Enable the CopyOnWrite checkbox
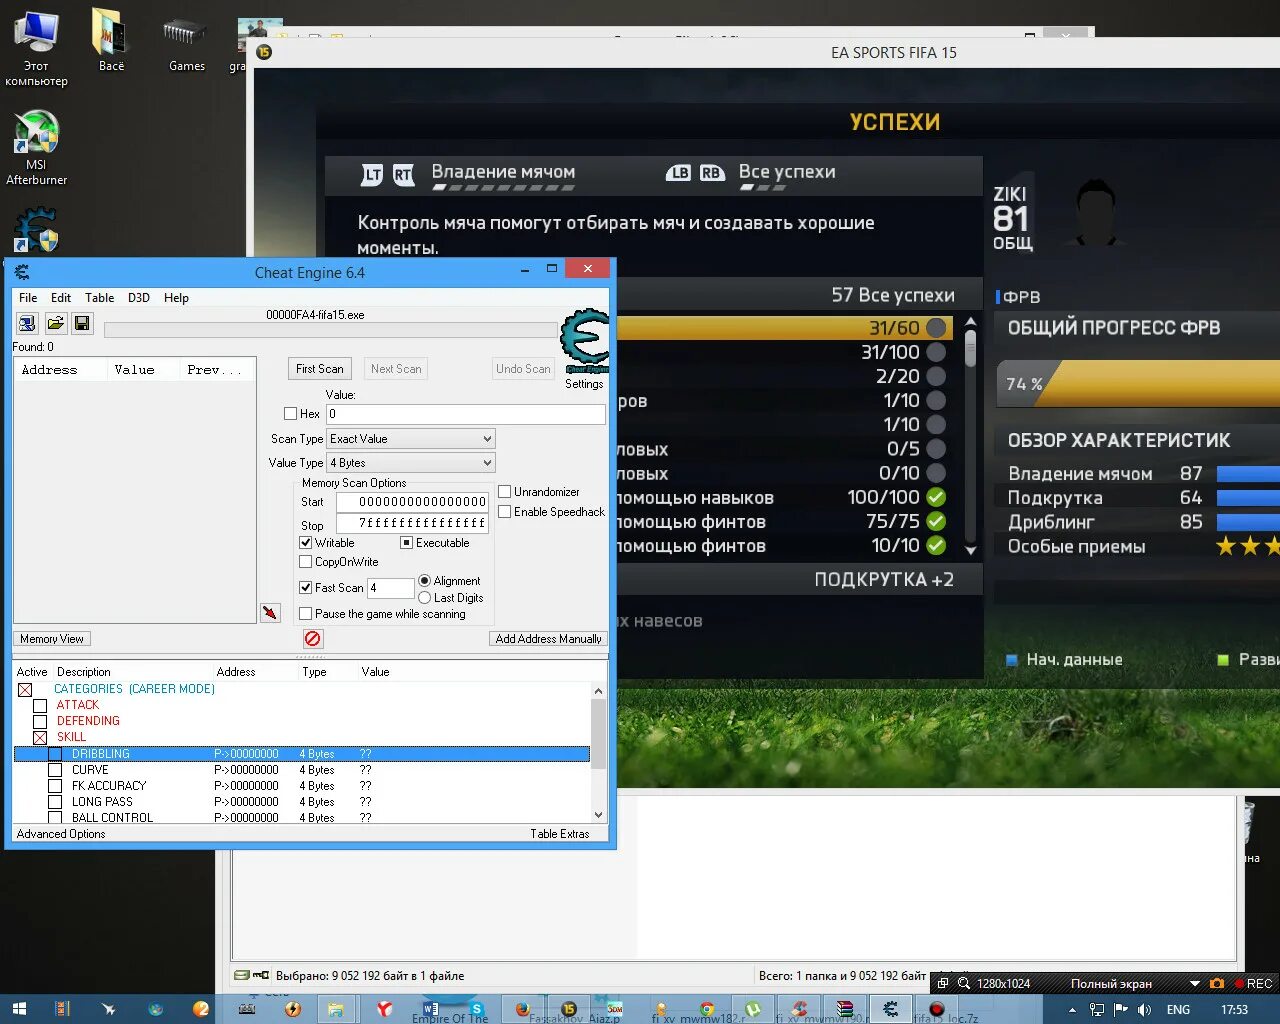The image size is (1280, 1024). [x=306, y=562]
